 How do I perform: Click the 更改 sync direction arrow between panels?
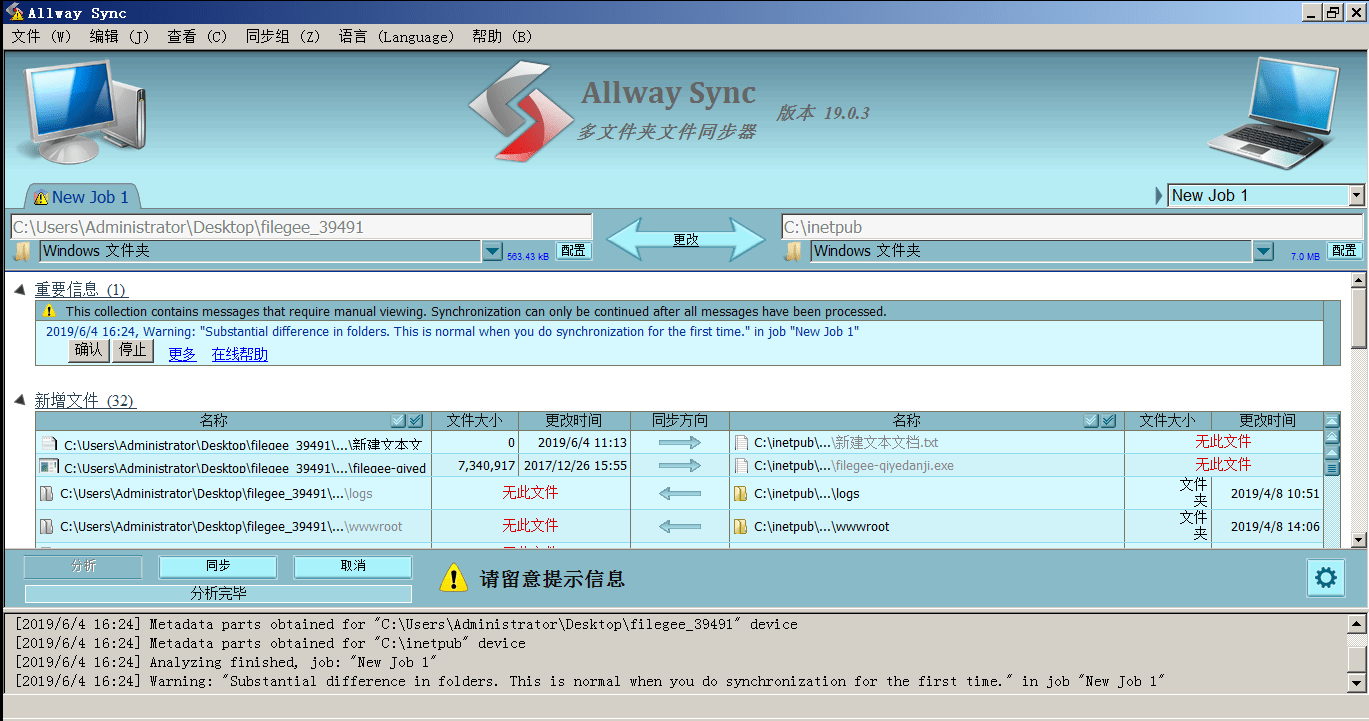[x=687, y=238]
